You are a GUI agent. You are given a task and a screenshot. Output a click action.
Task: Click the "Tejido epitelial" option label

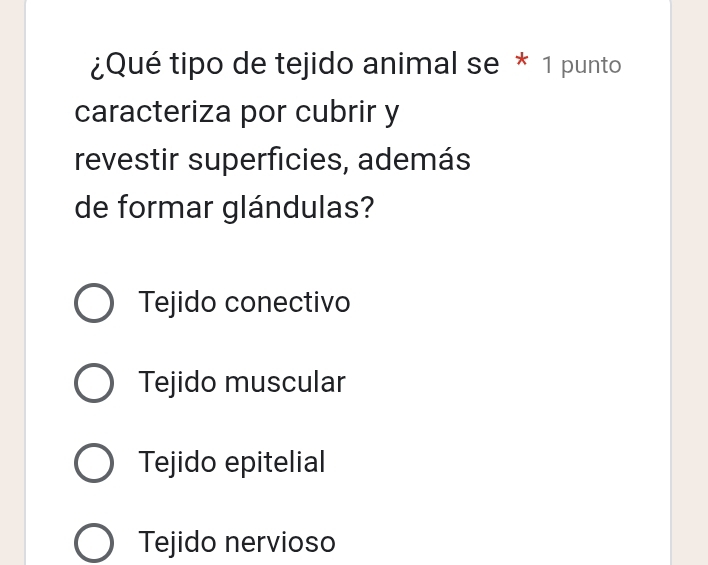point(233,462)
